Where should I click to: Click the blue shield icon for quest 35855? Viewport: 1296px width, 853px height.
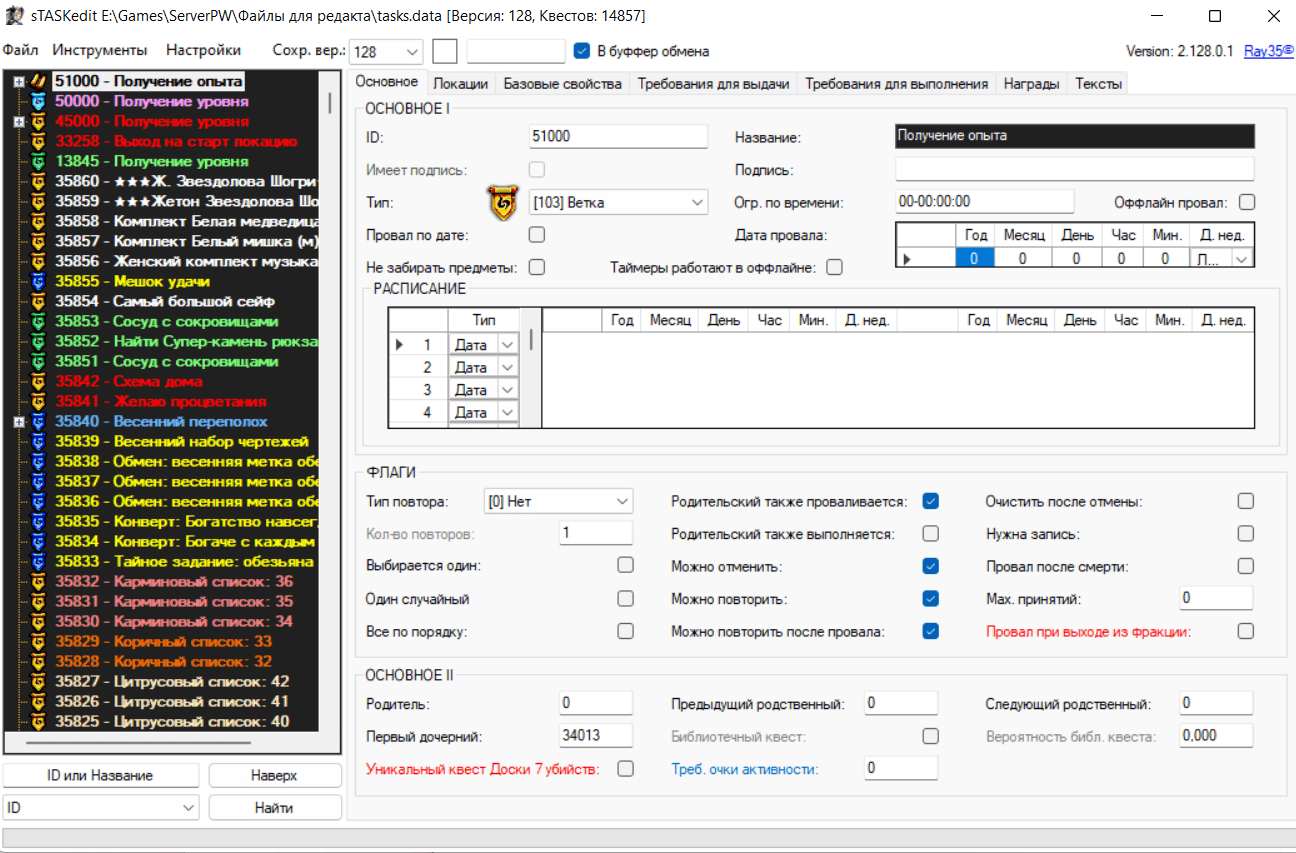[x=39, y=281]
